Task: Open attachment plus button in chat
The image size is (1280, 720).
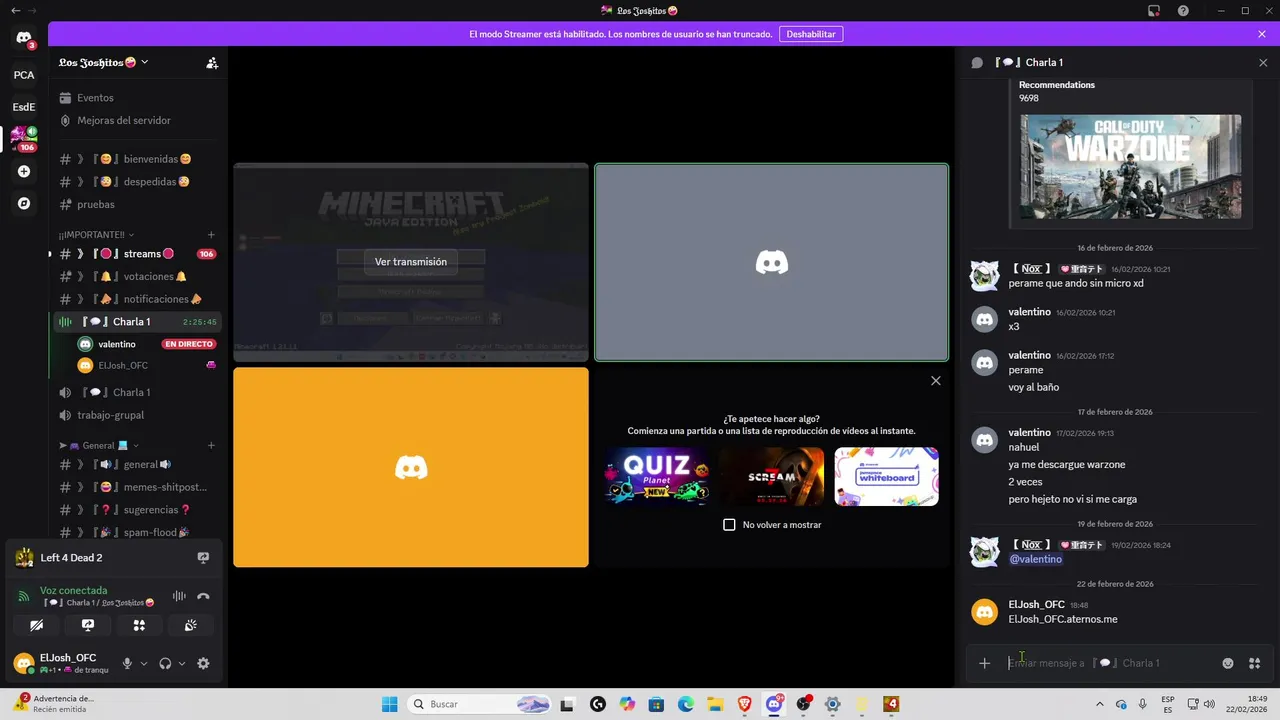Action: click(x=984, y=663)
